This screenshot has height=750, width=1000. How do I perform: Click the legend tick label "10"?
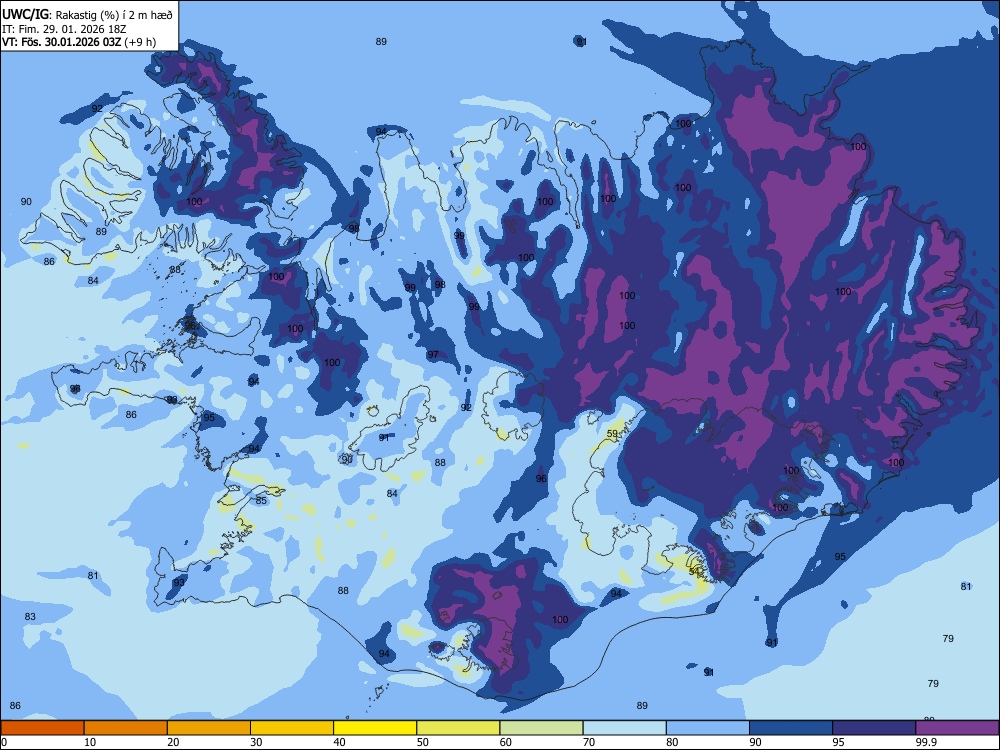click(90, 742)
